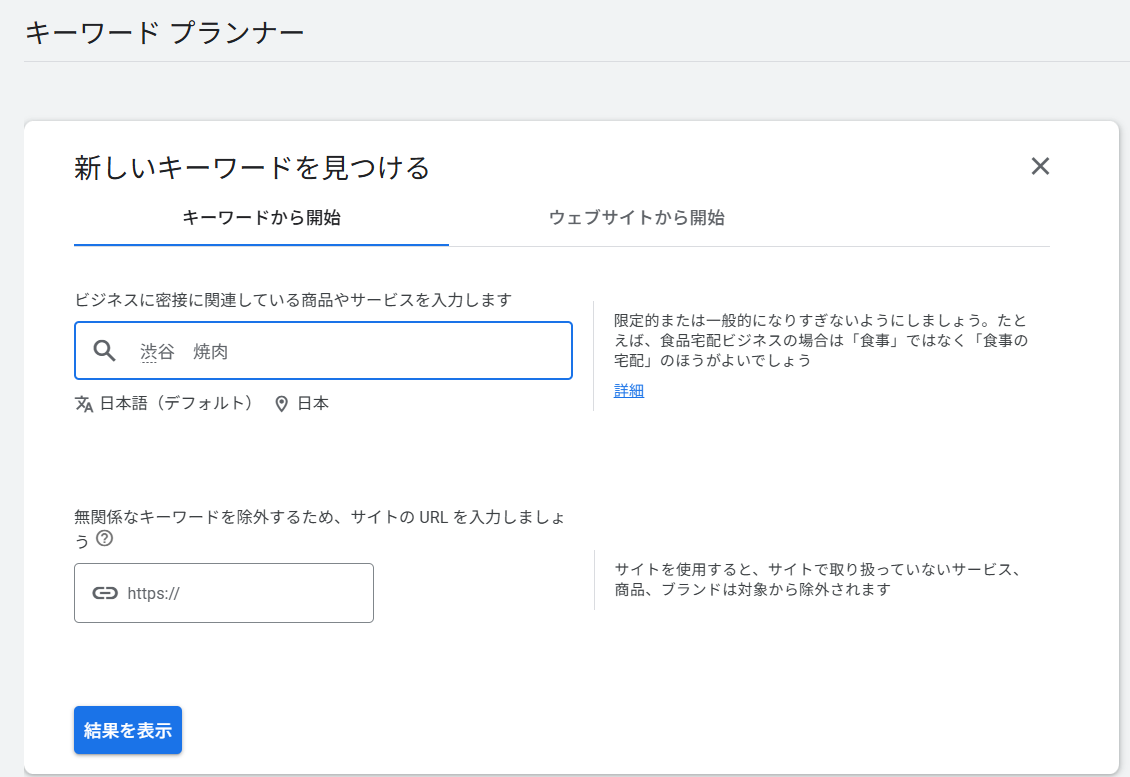Click the translate language icon
The image size is (1130, 777).
click(84, 404)
